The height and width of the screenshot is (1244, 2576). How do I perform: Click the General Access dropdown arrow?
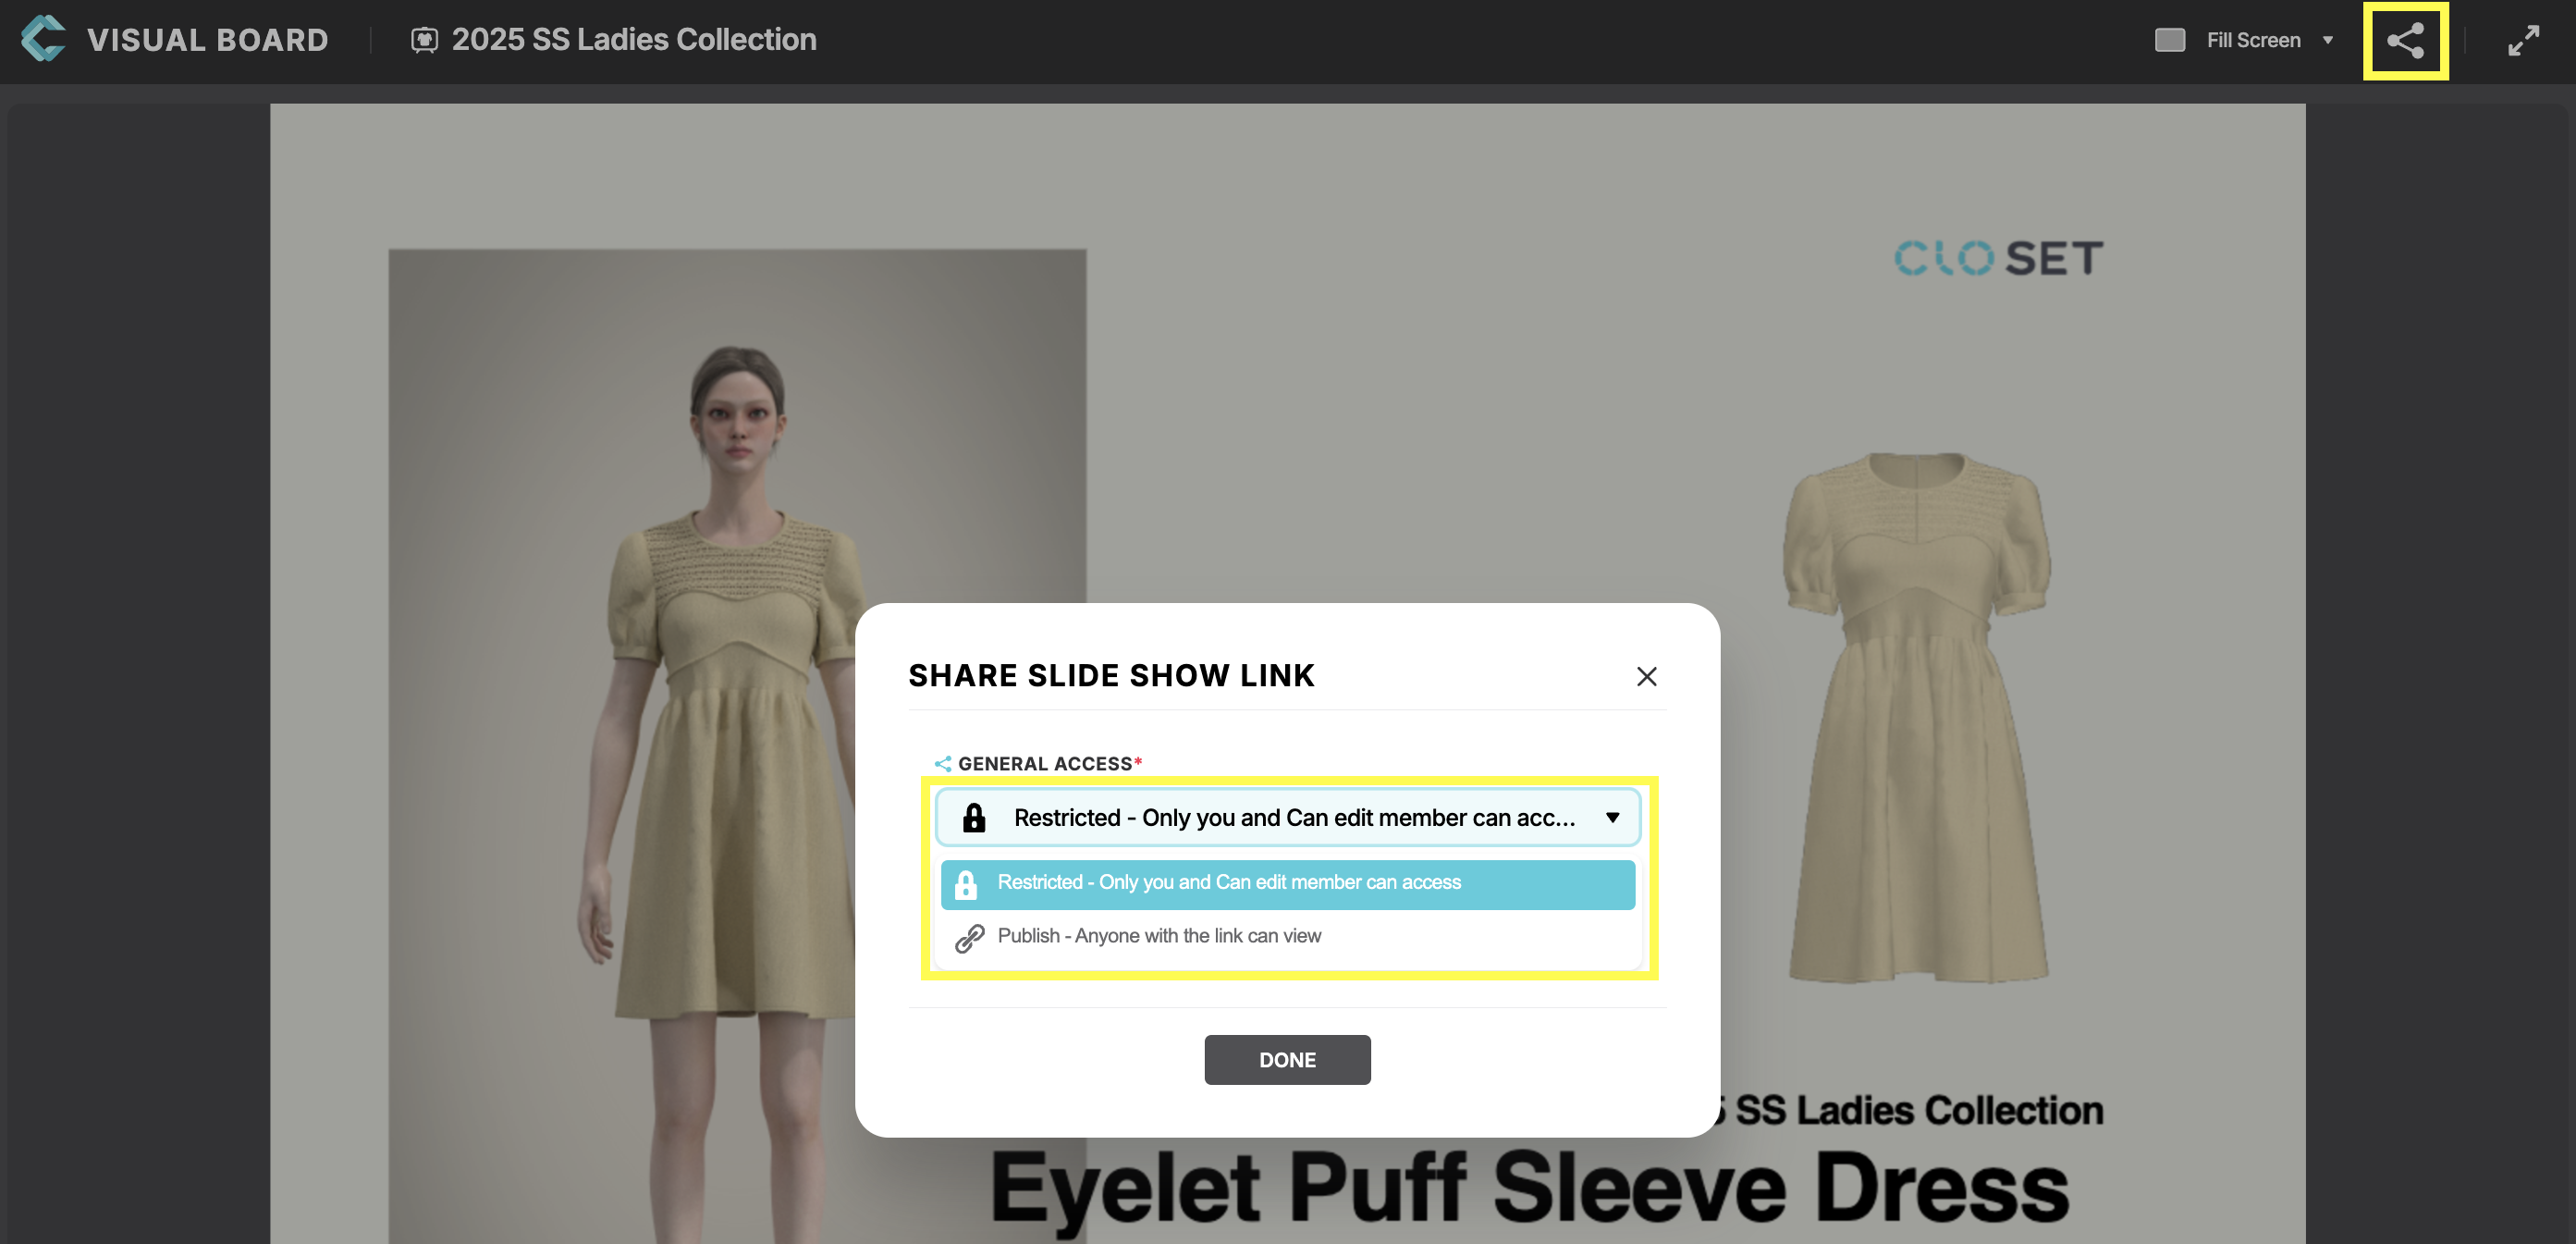pyautogui.click(x=1612, y=818)
